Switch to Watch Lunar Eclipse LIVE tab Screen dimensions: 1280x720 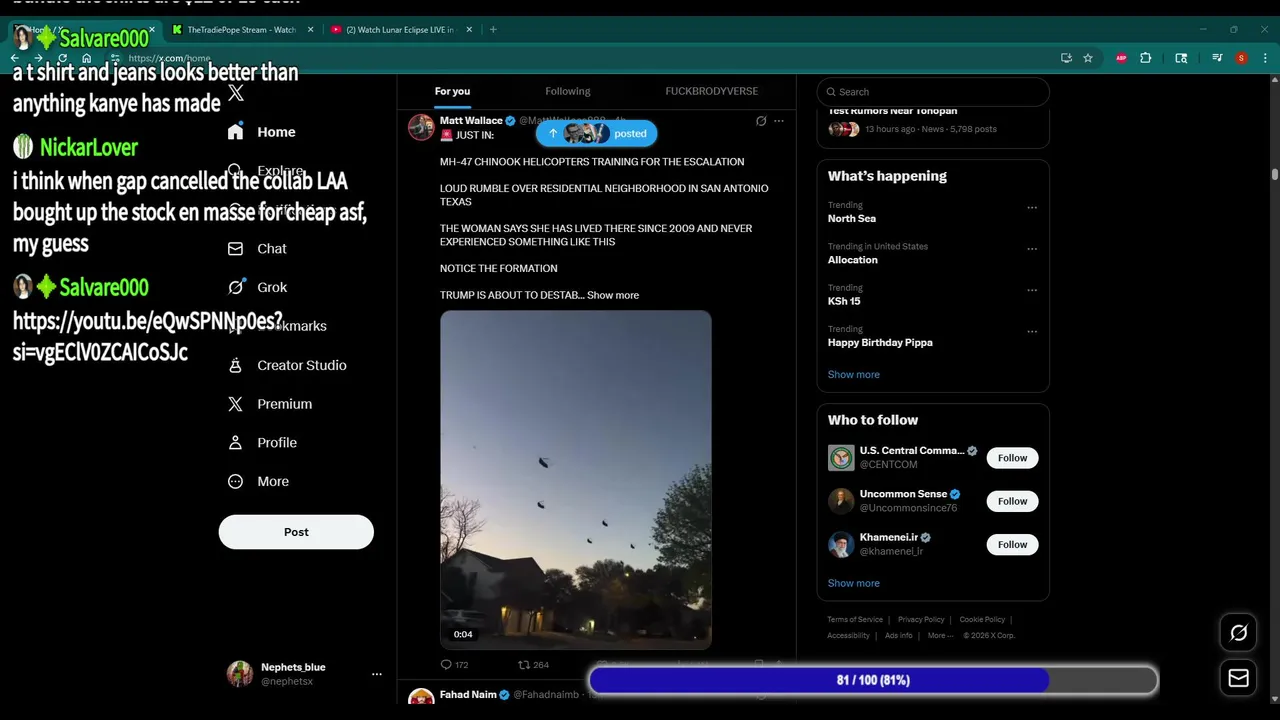click(400, 30)
